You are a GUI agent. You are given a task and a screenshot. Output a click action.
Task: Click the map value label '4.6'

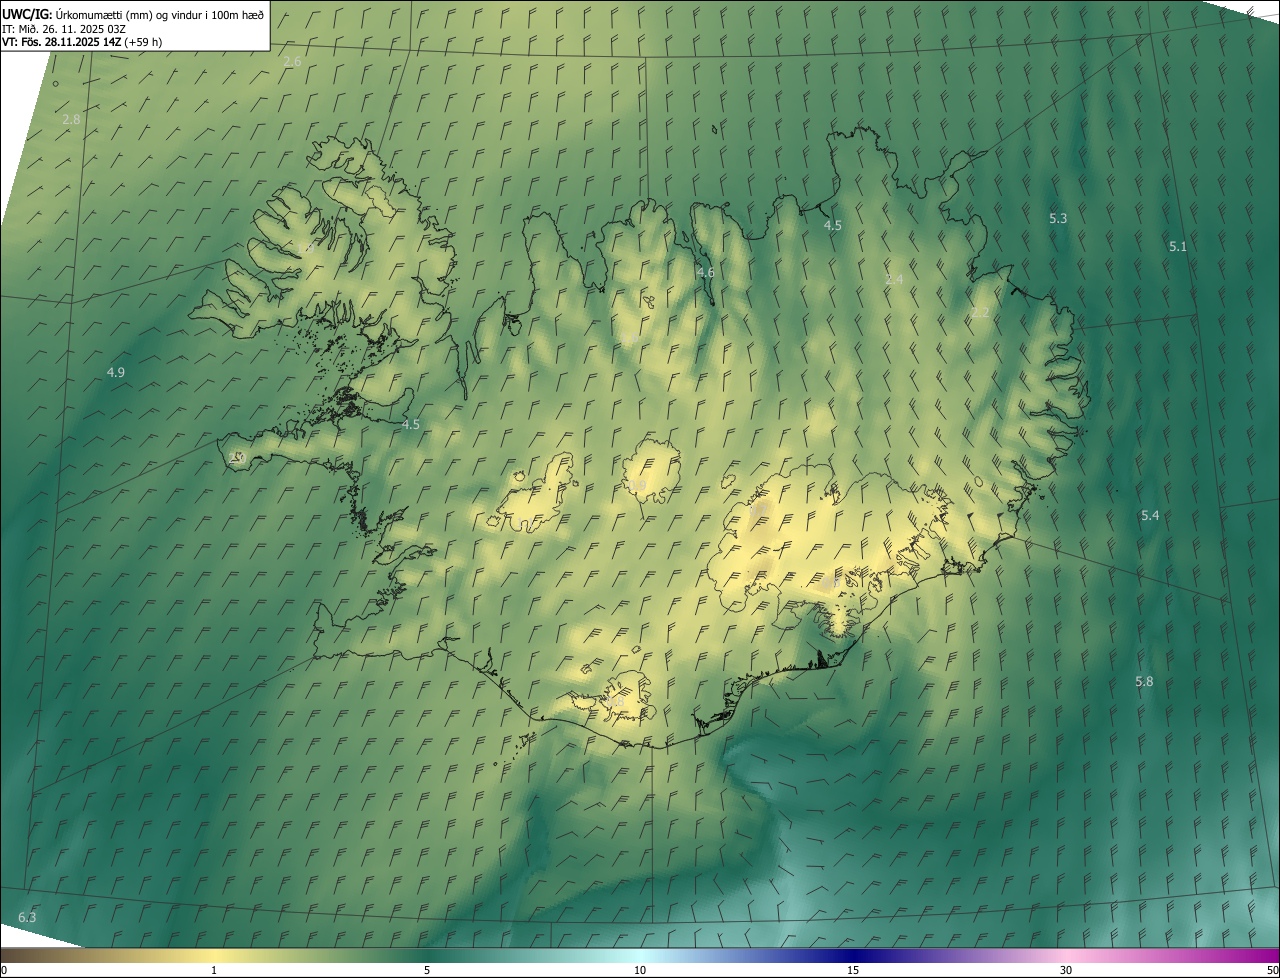pos(706,273)
